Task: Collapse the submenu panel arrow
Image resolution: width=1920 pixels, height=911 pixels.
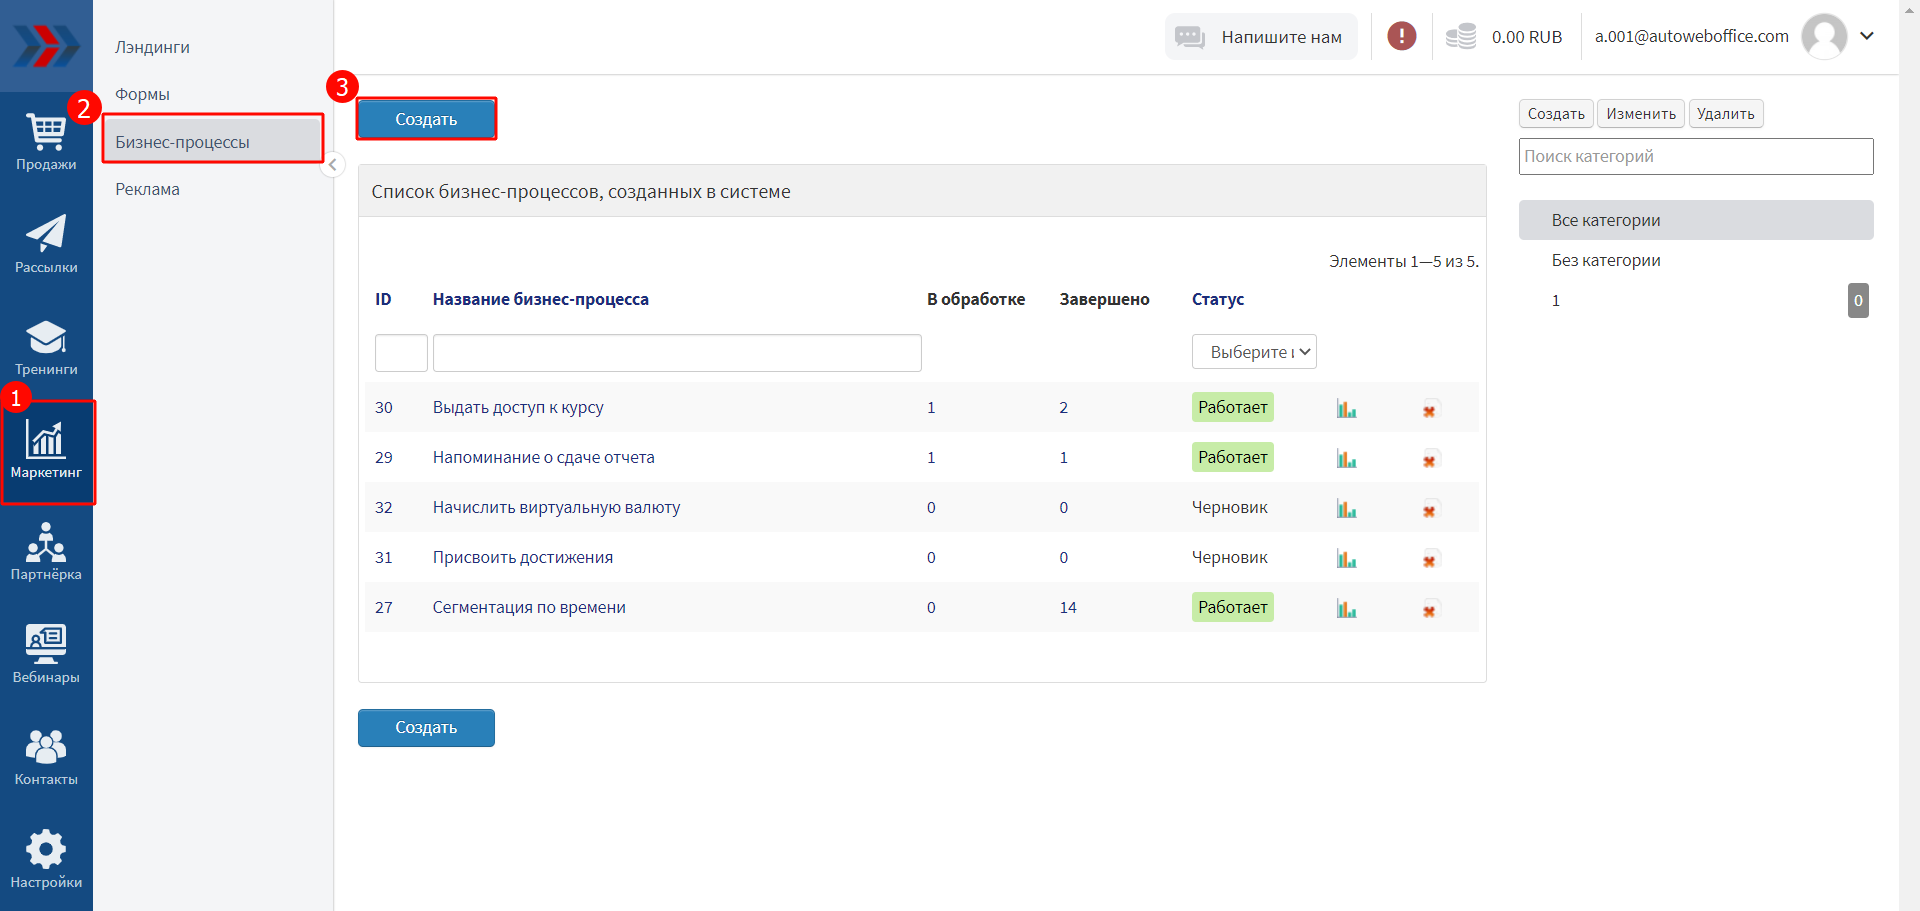Action: (333, 165)
